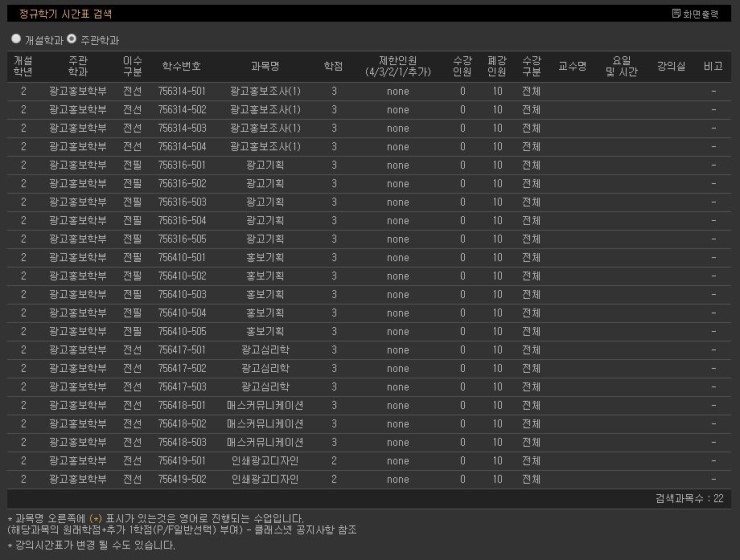The width and height of the screenshot is (740, 560).
Task: Click course number 756314-501
Action: point(182,91)
